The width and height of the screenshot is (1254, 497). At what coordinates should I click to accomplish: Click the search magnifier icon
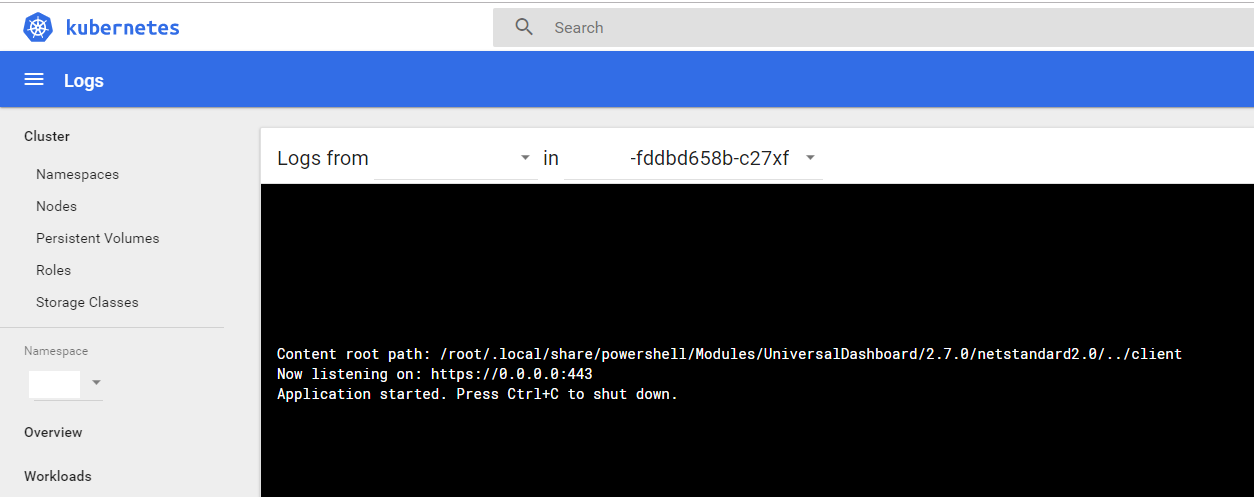524,27
